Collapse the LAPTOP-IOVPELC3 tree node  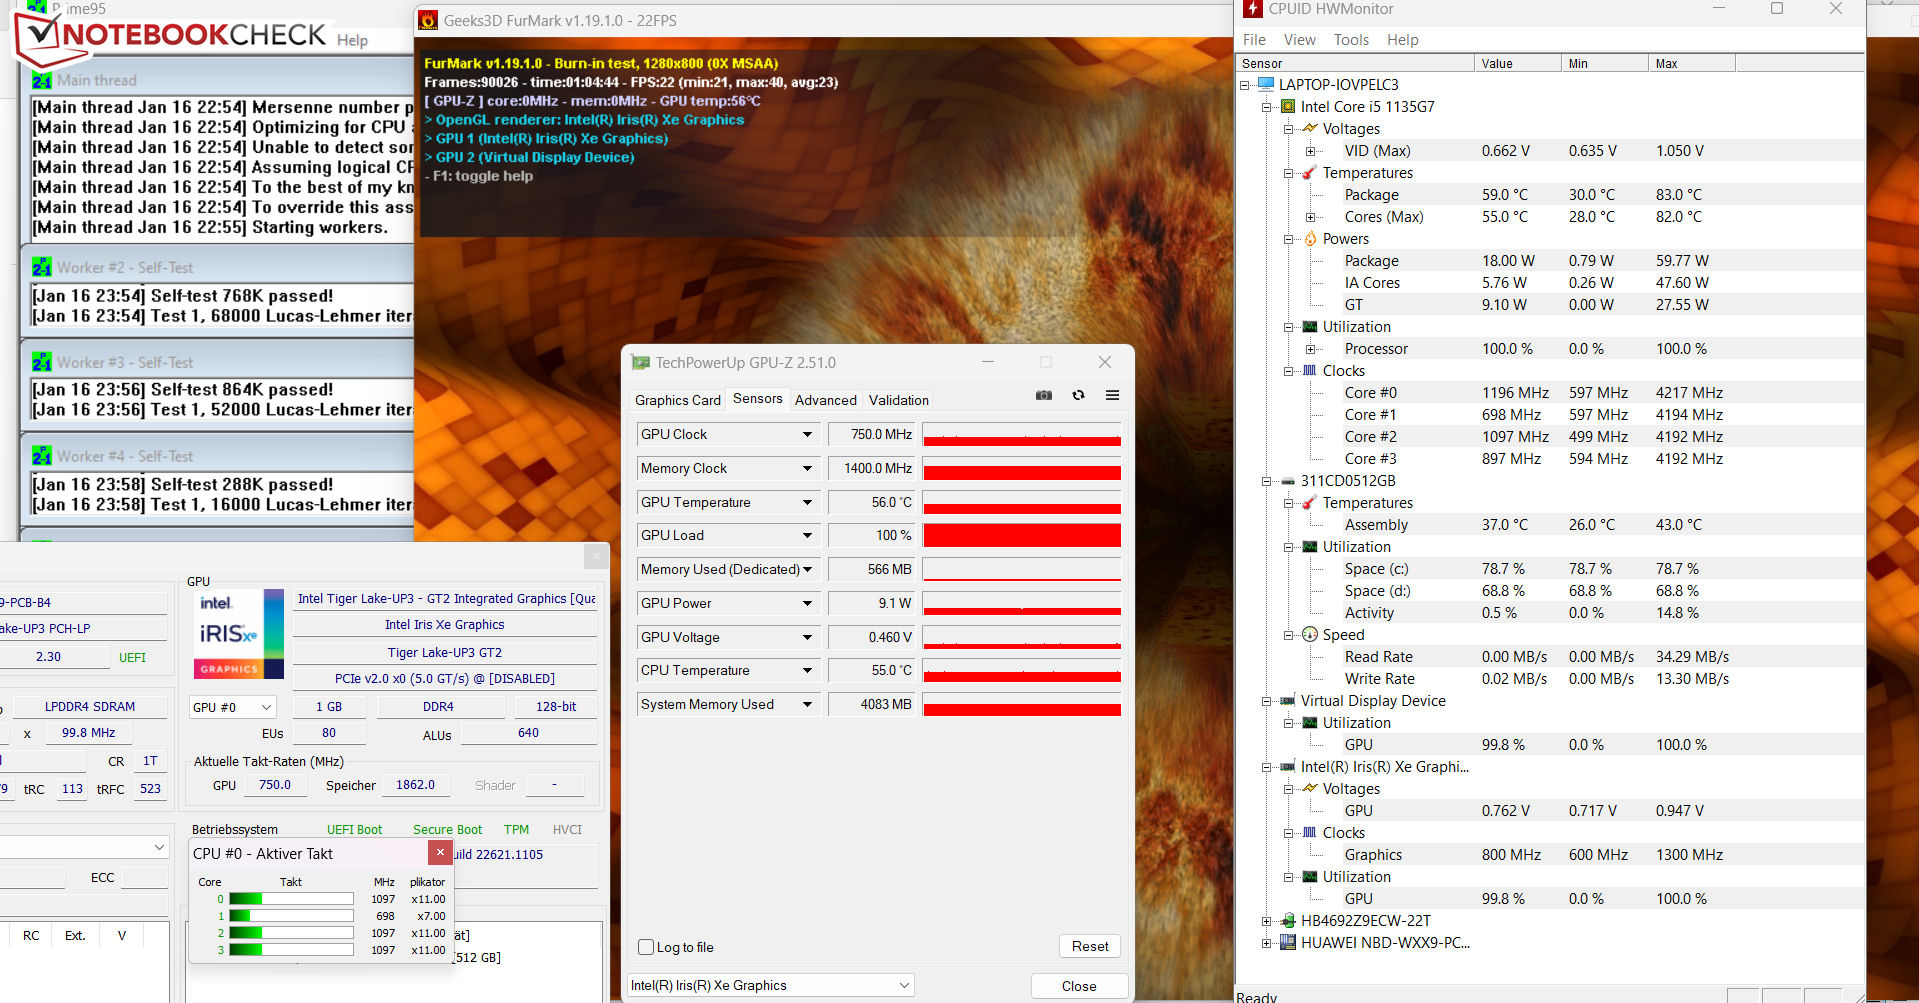click(1244, 85)
